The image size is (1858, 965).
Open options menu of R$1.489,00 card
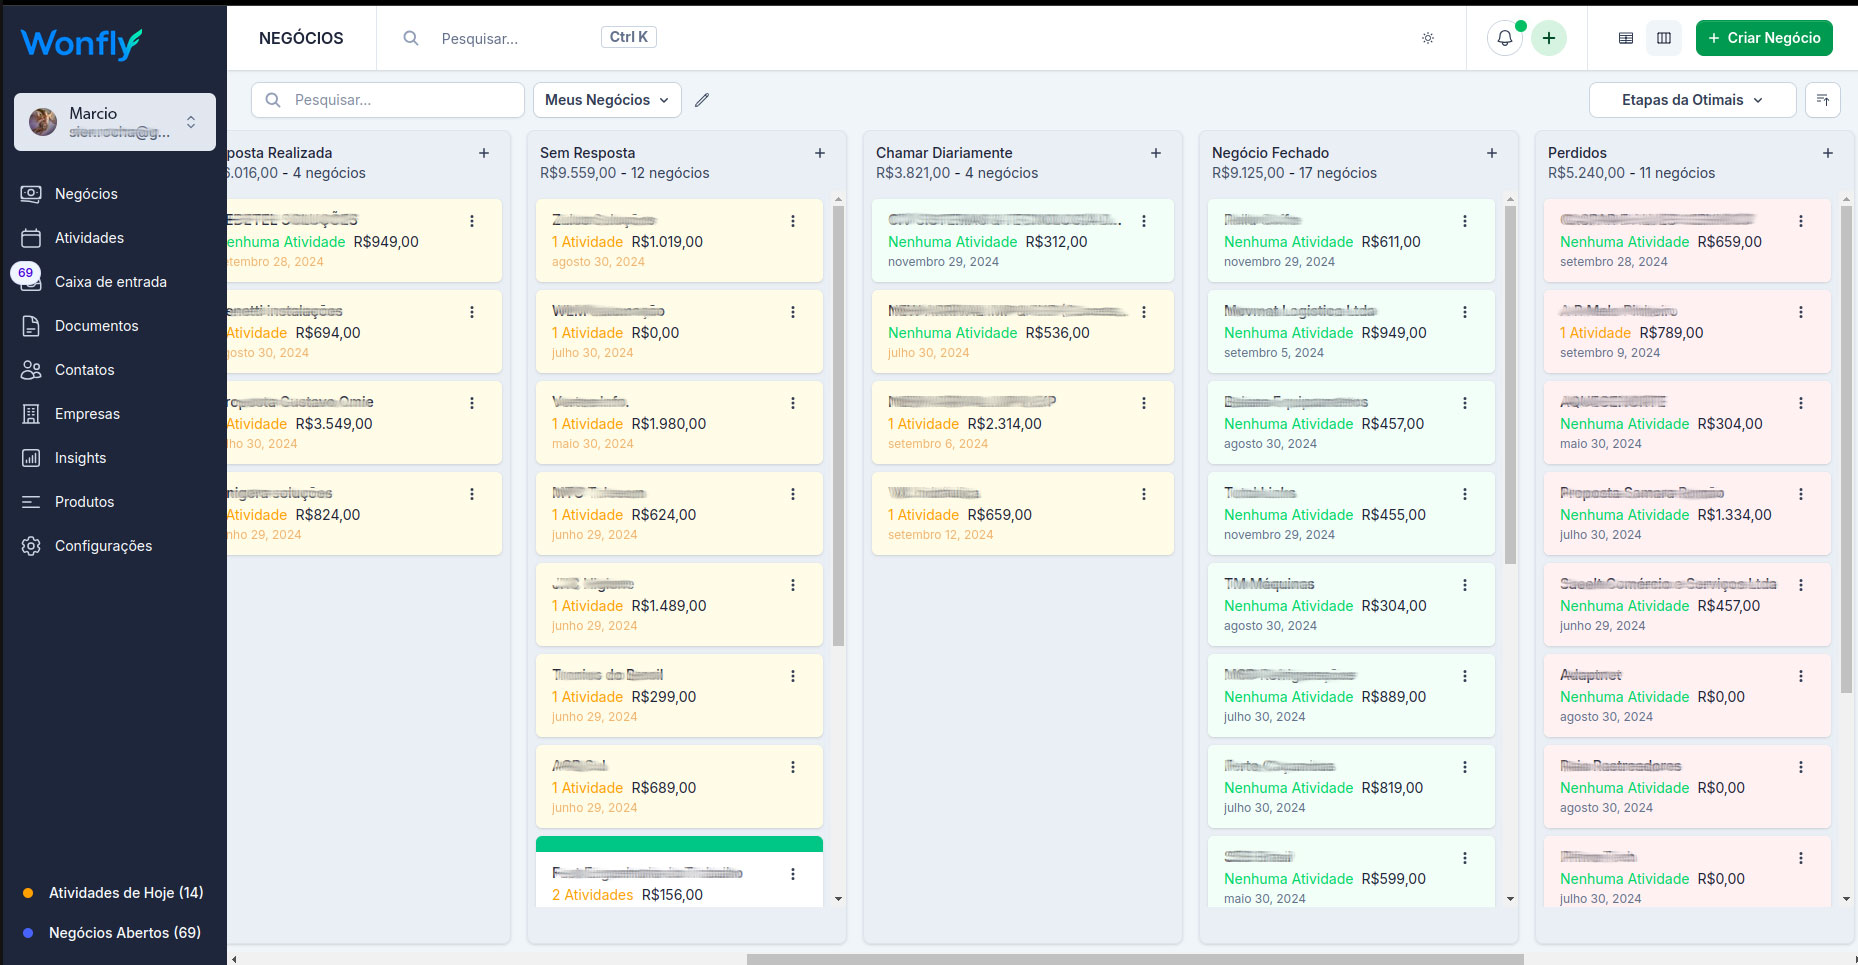click(793, 585)
